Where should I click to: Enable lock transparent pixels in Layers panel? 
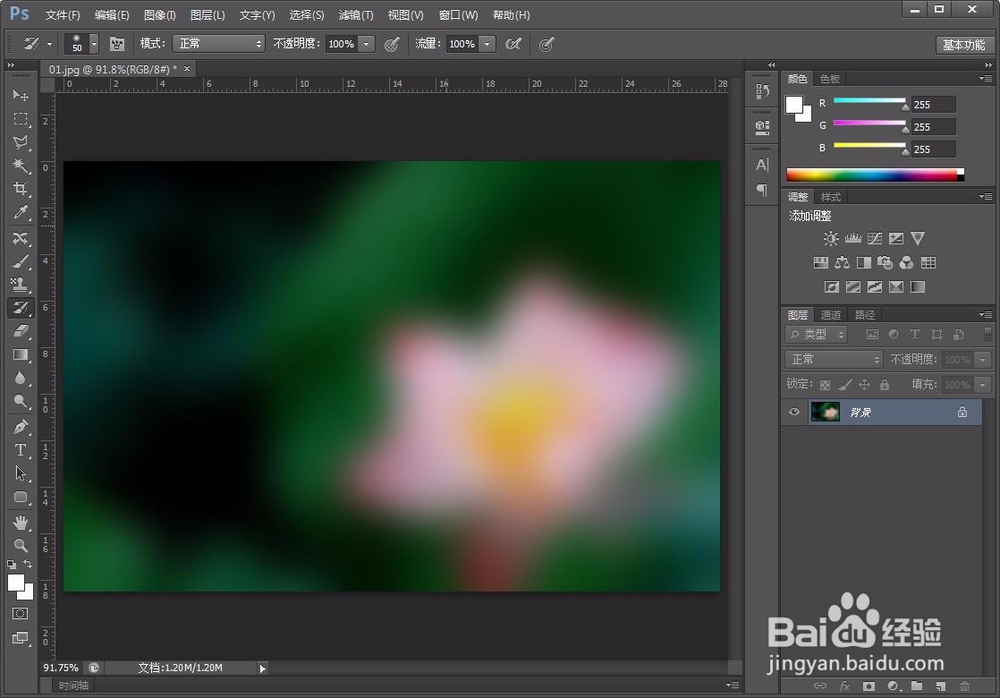coord(823,384)
